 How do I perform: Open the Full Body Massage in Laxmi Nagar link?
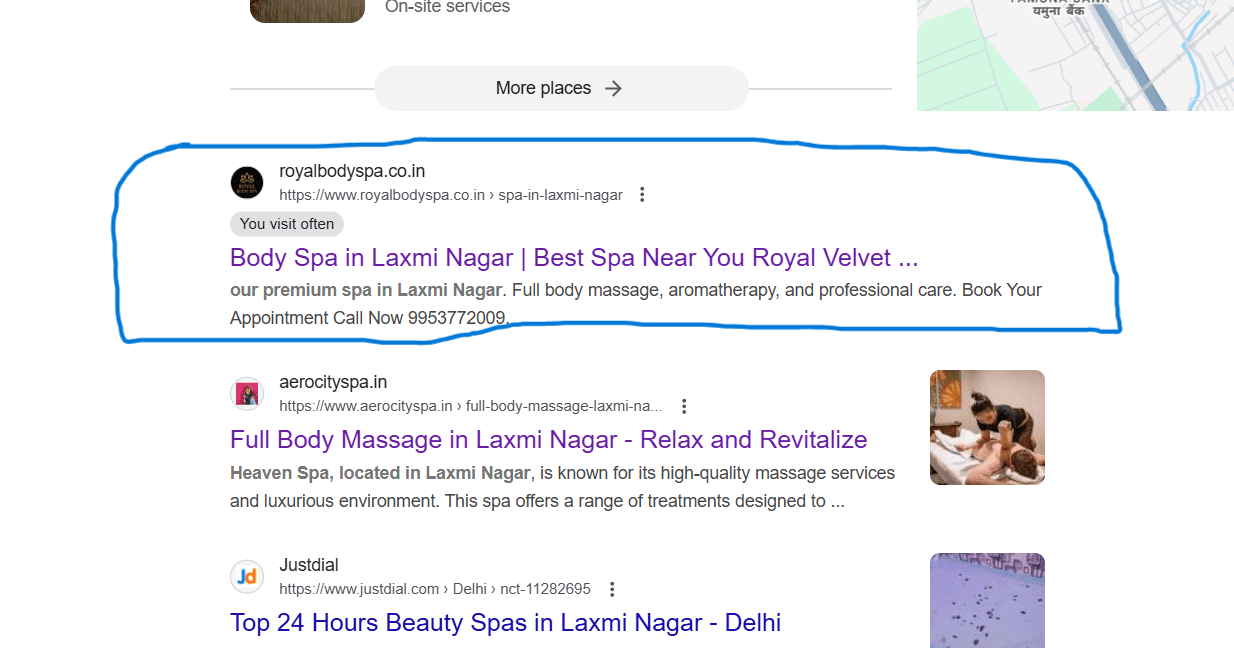tap(548, 439)
